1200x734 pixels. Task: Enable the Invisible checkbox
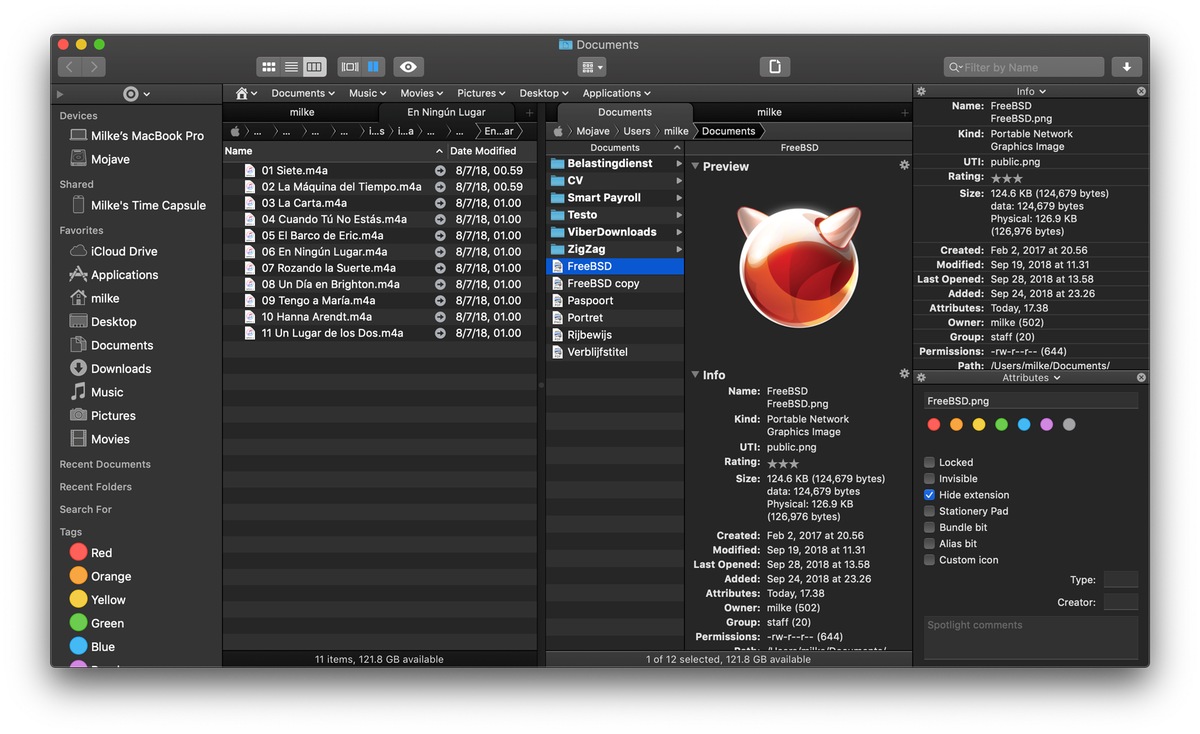coord(929,479)
